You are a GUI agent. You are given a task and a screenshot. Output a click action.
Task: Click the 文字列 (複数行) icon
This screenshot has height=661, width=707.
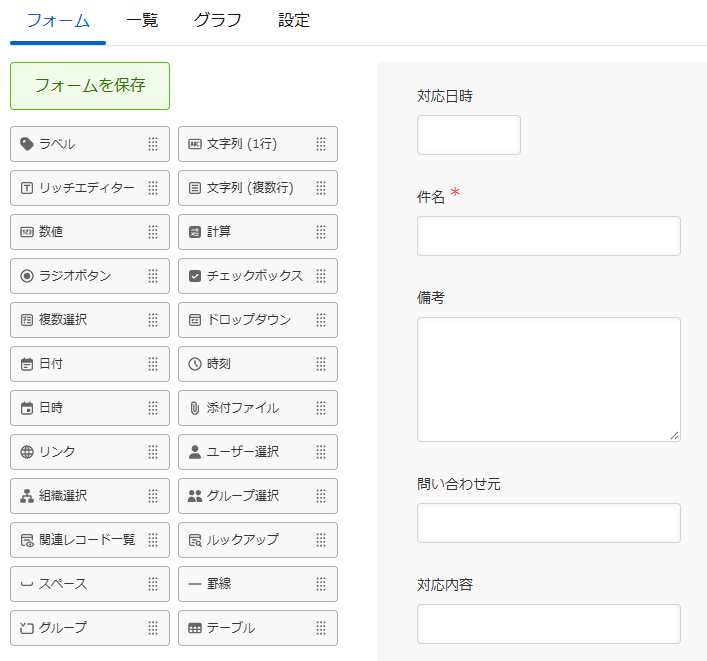[195, 188]
